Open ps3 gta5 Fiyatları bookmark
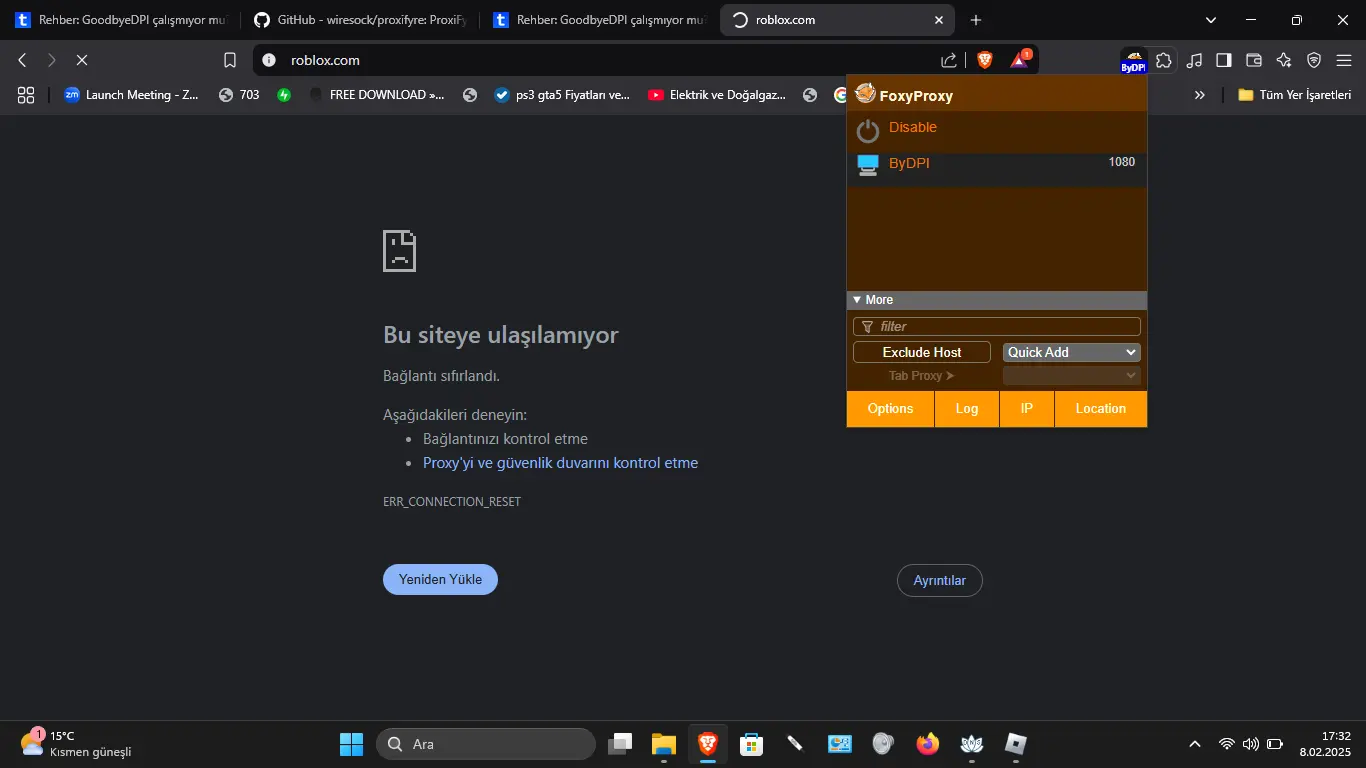Image resolution: width=1366 pixels, height=768 pixels. [563, 95]
